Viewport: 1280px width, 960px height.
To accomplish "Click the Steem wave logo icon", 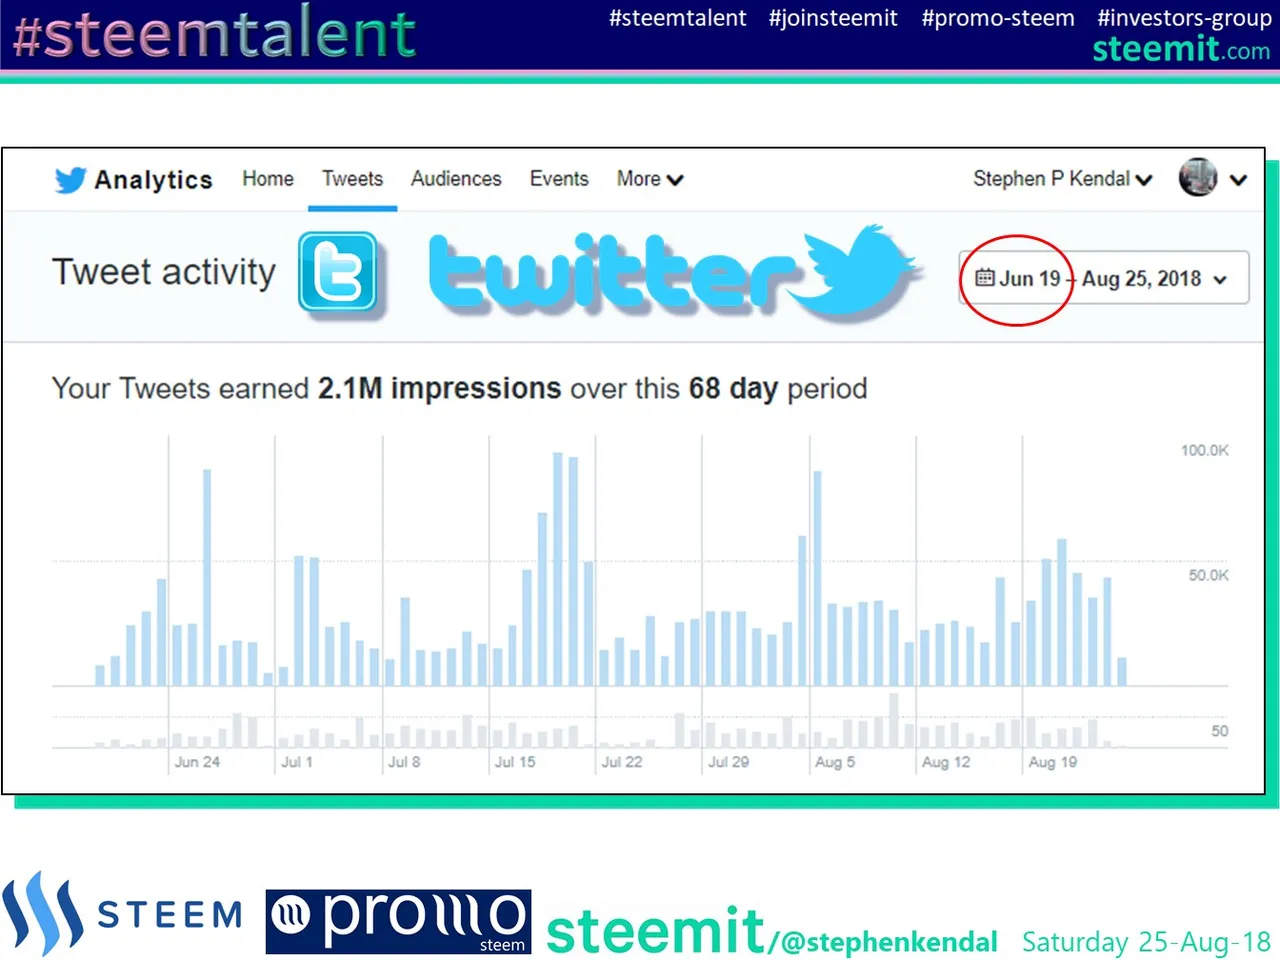I will [x=43, y=912].
